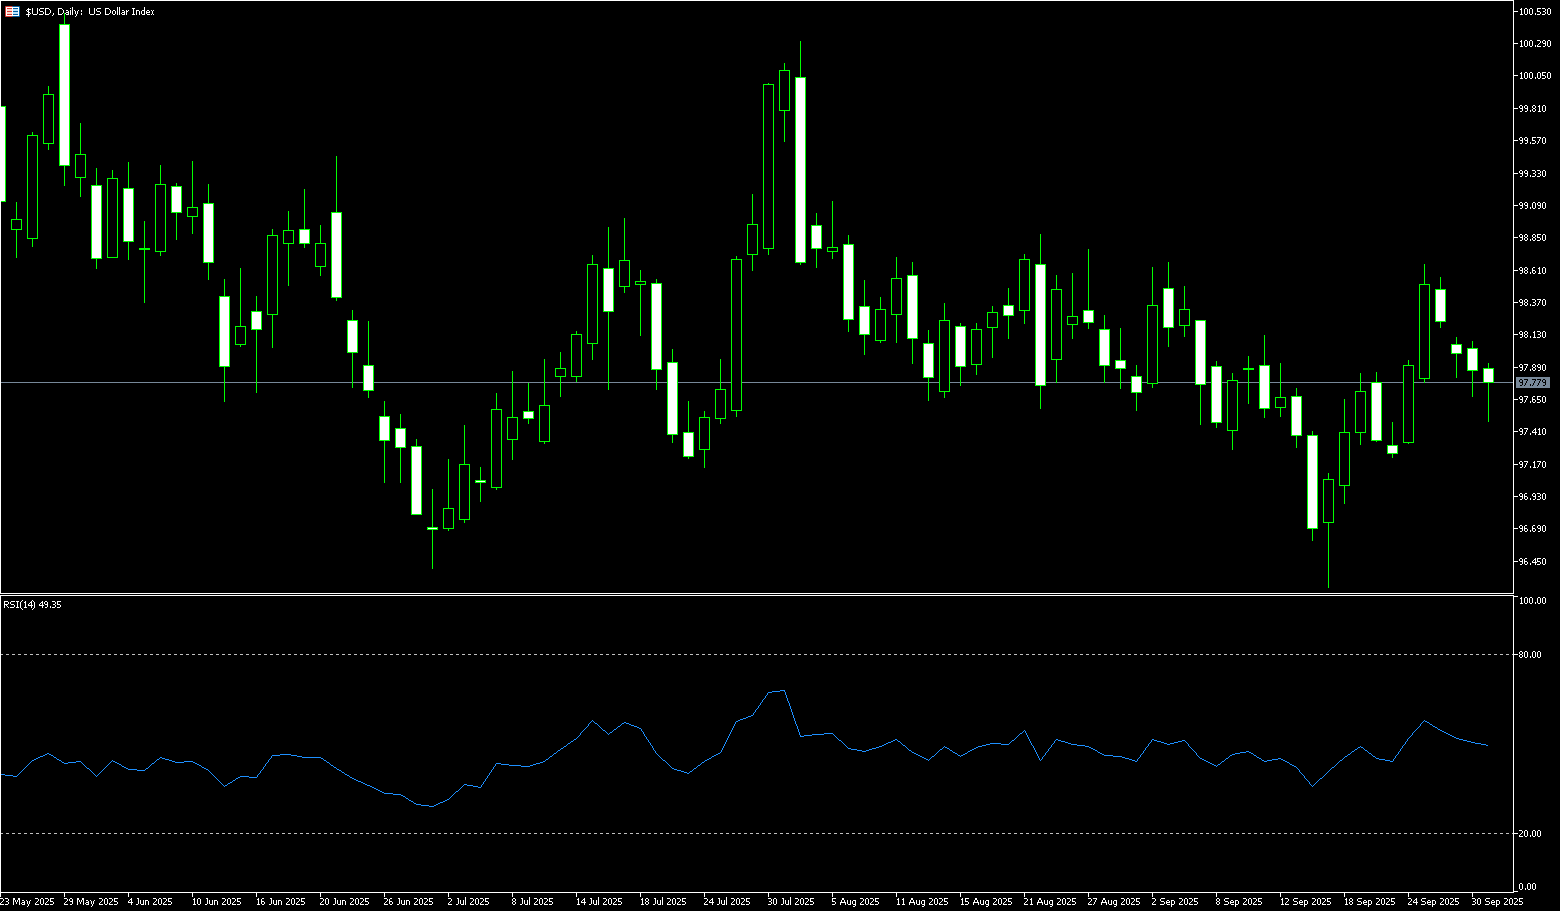Click the 20.00 level on RSI scale

pos(1529,834)
